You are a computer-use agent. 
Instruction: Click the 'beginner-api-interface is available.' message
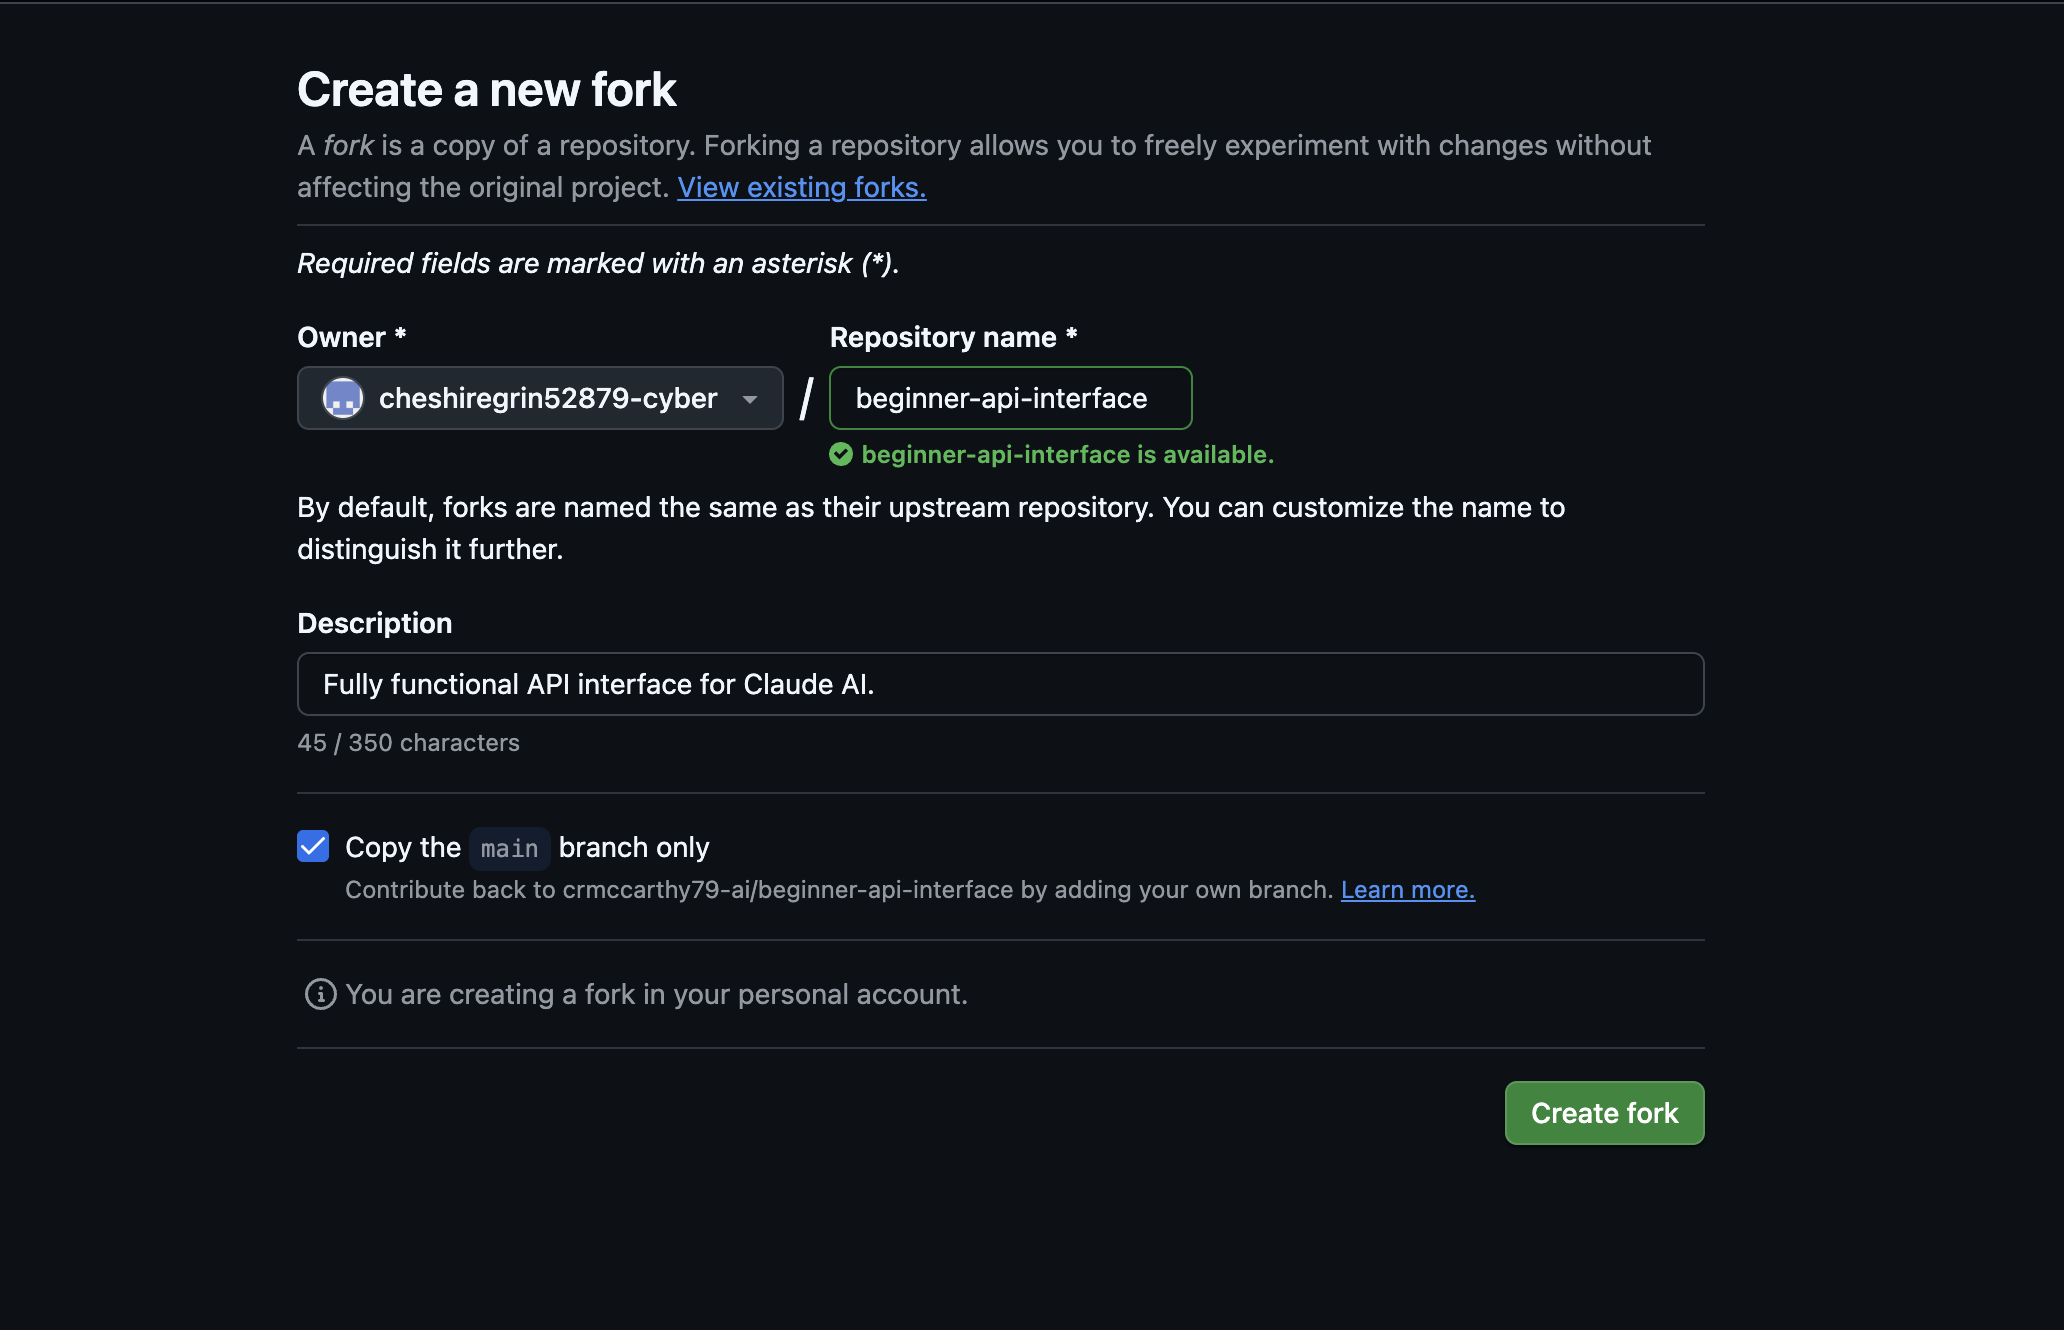(1067, 455)
